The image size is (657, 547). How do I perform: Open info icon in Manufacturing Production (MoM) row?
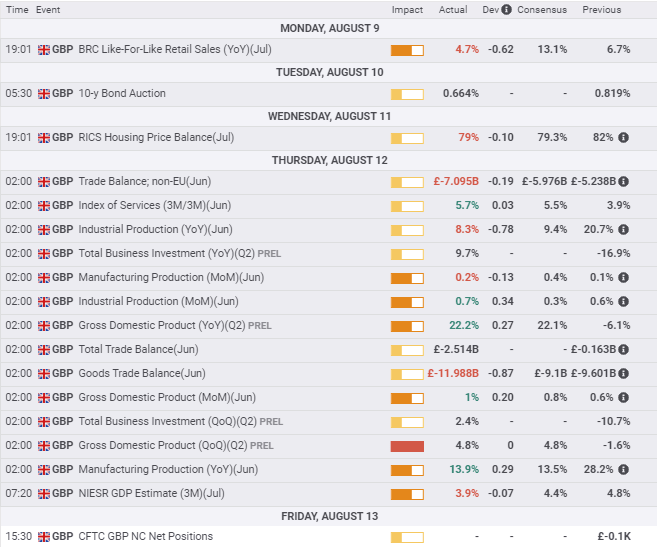tap(624, 278)
